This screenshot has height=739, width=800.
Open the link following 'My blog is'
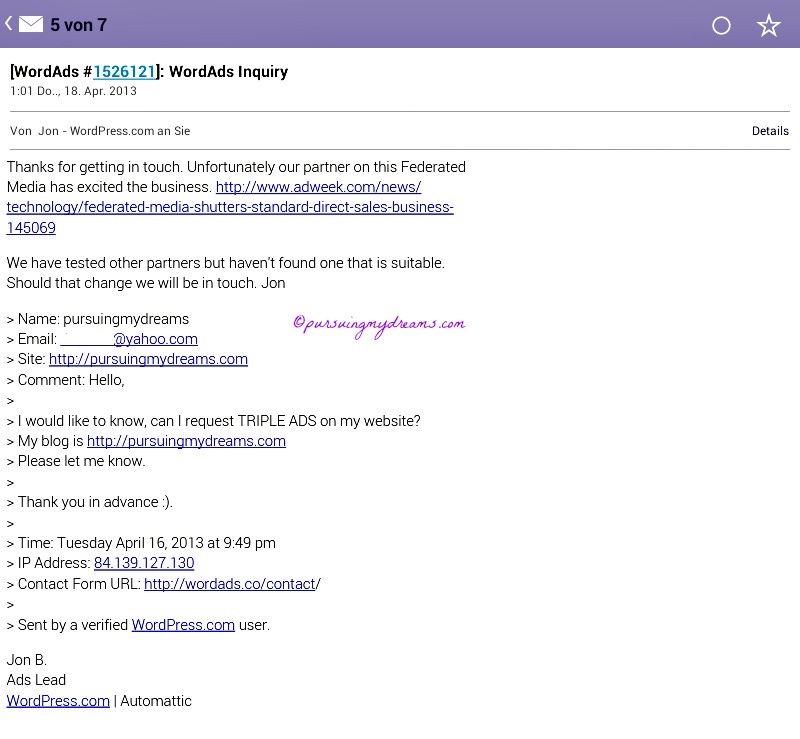point(186,441)
